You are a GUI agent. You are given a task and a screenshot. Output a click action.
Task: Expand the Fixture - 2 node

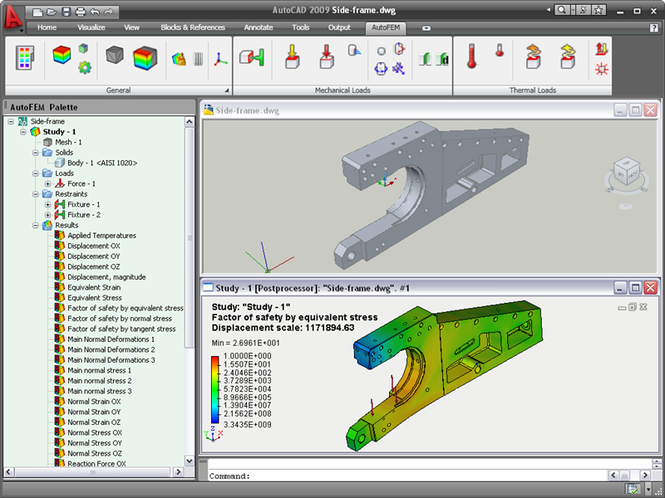[x=48, y=215]
